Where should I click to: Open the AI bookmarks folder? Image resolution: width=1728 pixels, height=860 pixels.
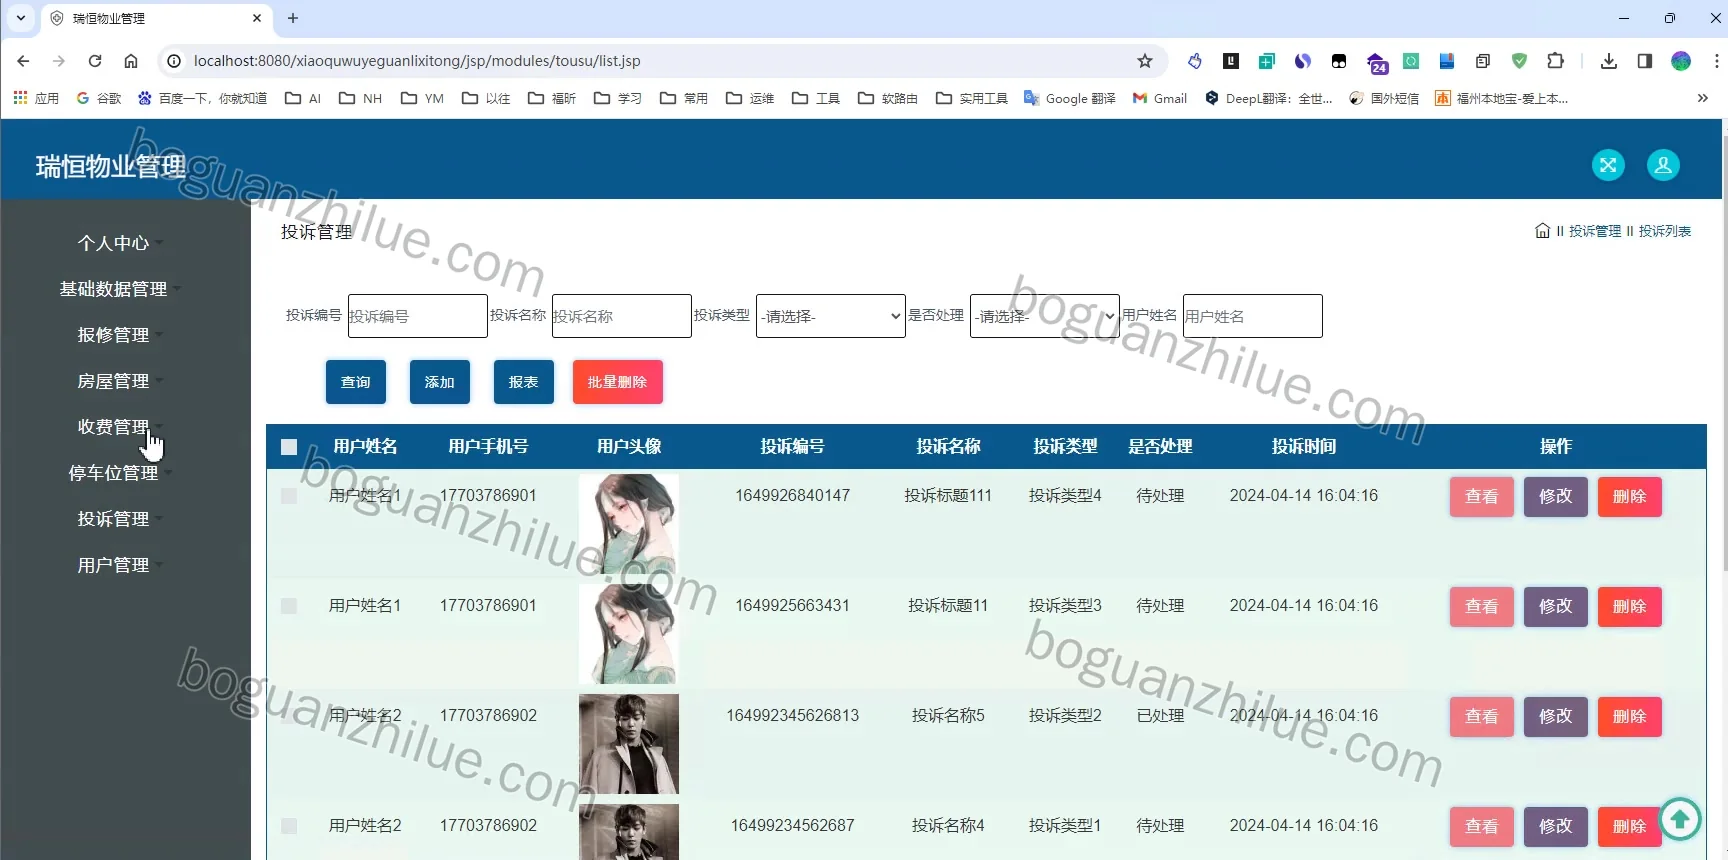[x=303, y=98]
